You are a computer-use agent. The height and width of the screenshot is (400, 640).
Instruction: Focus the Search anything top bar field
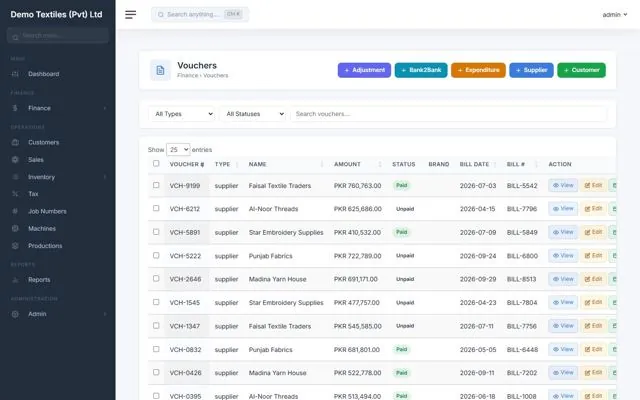coord(200,15)
